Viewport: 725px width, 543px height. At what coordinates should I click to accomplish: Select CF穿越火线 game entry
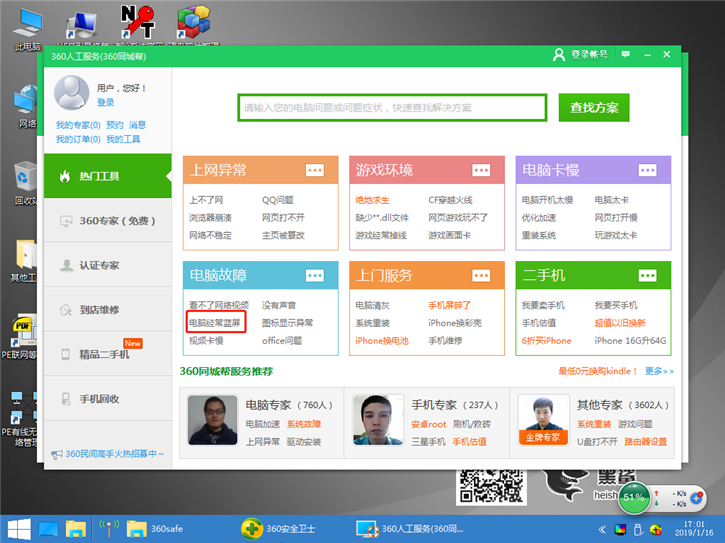coord(450,200)
